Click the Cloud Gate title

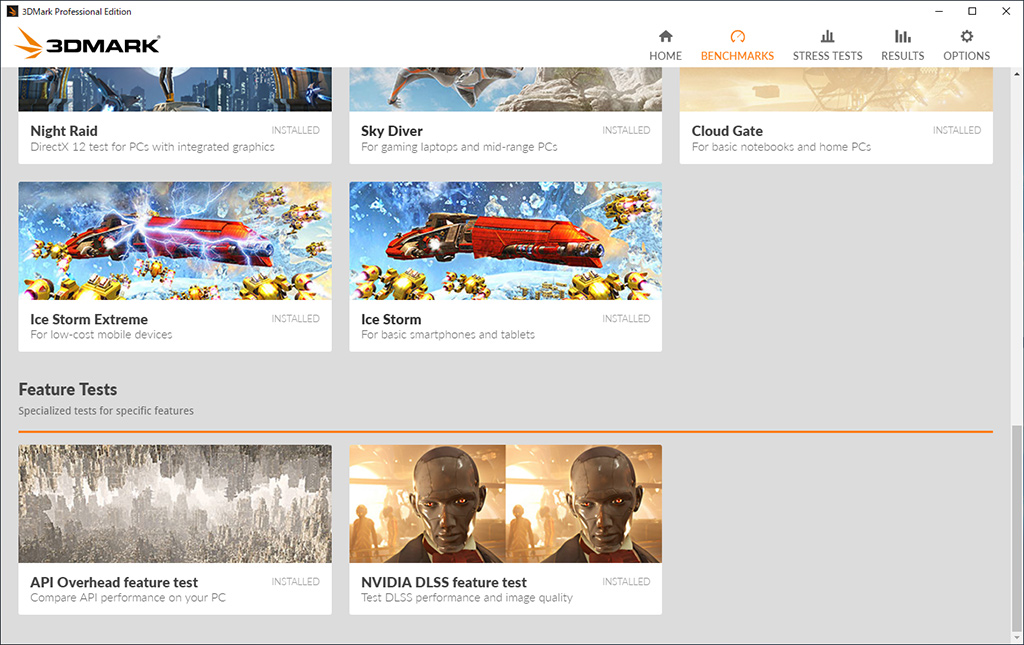[x=727, y=131]
